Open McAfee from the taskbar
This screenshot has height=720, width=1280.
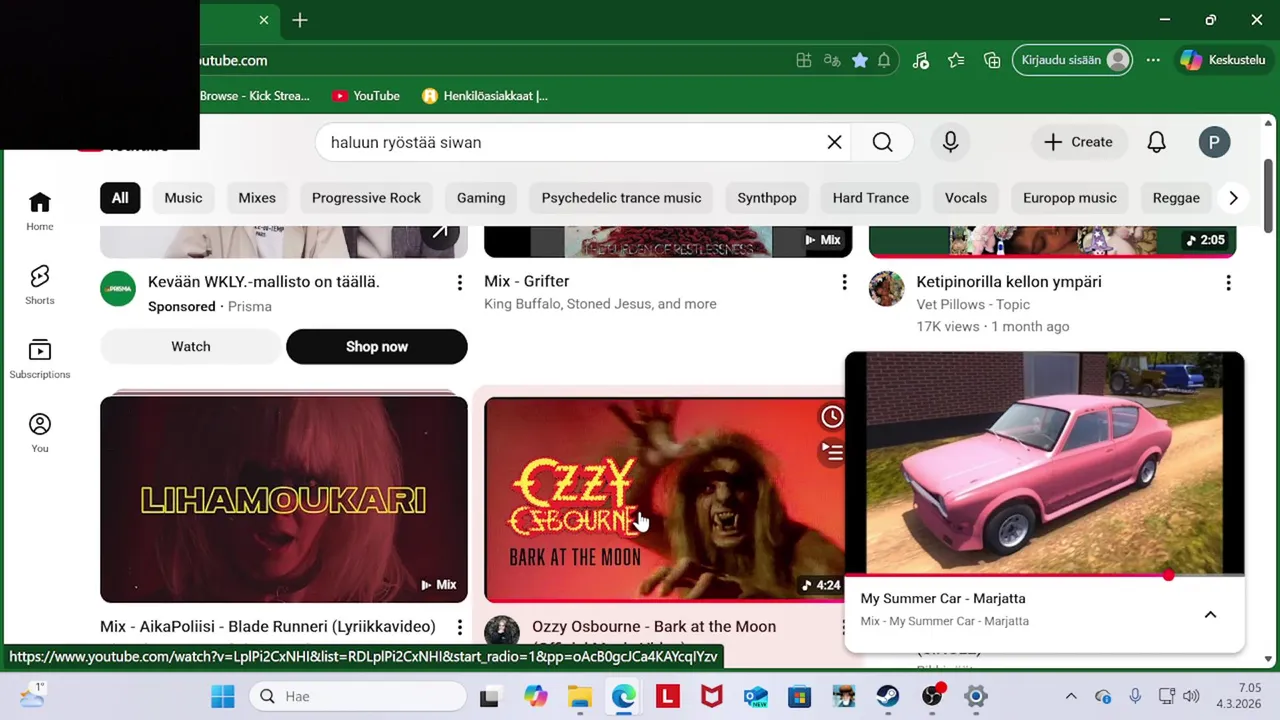[712, 696]
